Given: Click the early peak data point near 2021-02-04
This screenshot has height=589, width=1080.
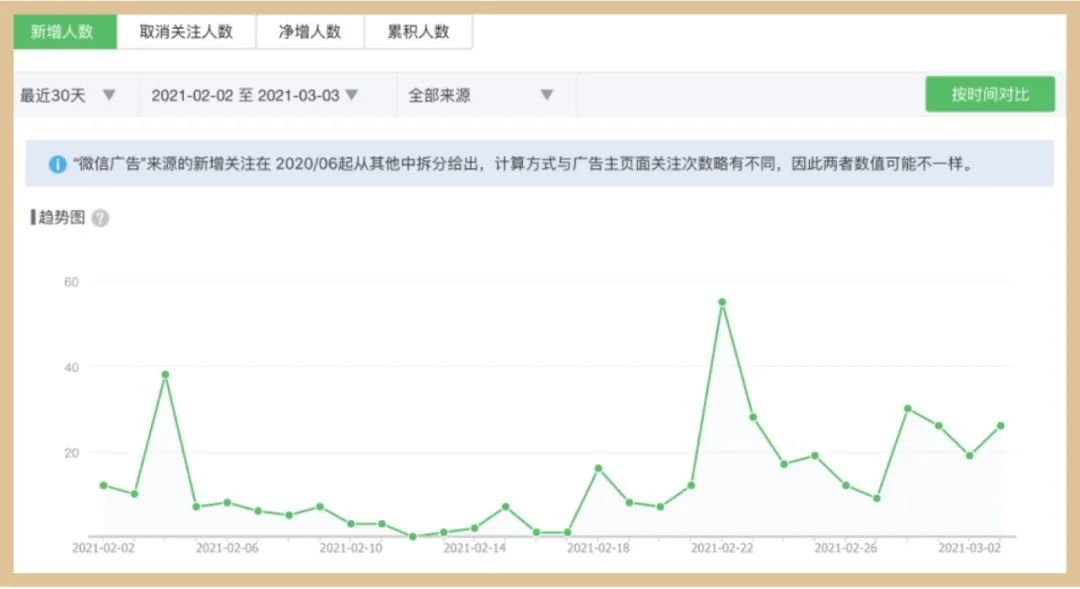Looking at the screenshot, I should coord(165,372).
